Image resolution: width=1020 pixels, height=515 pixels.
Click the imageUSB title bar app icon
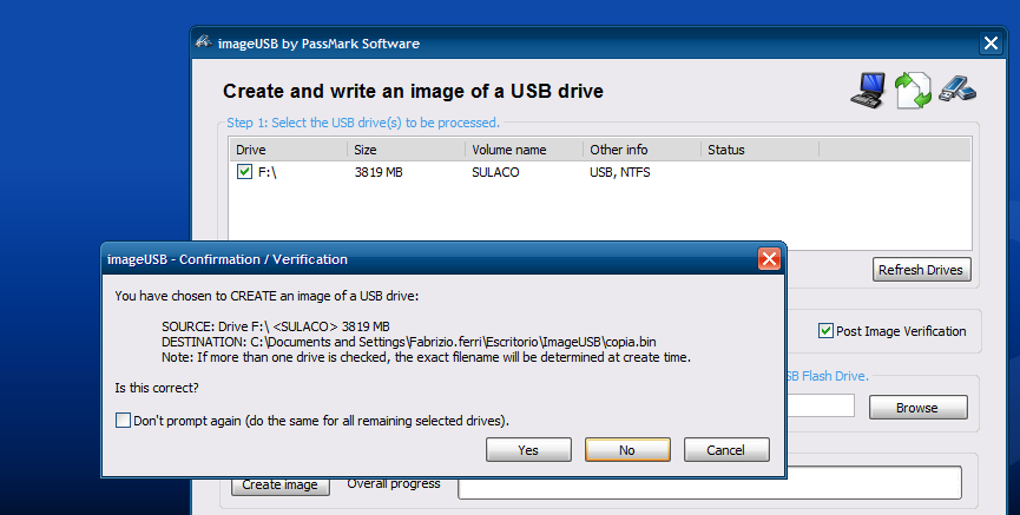[x=204, y=43]
